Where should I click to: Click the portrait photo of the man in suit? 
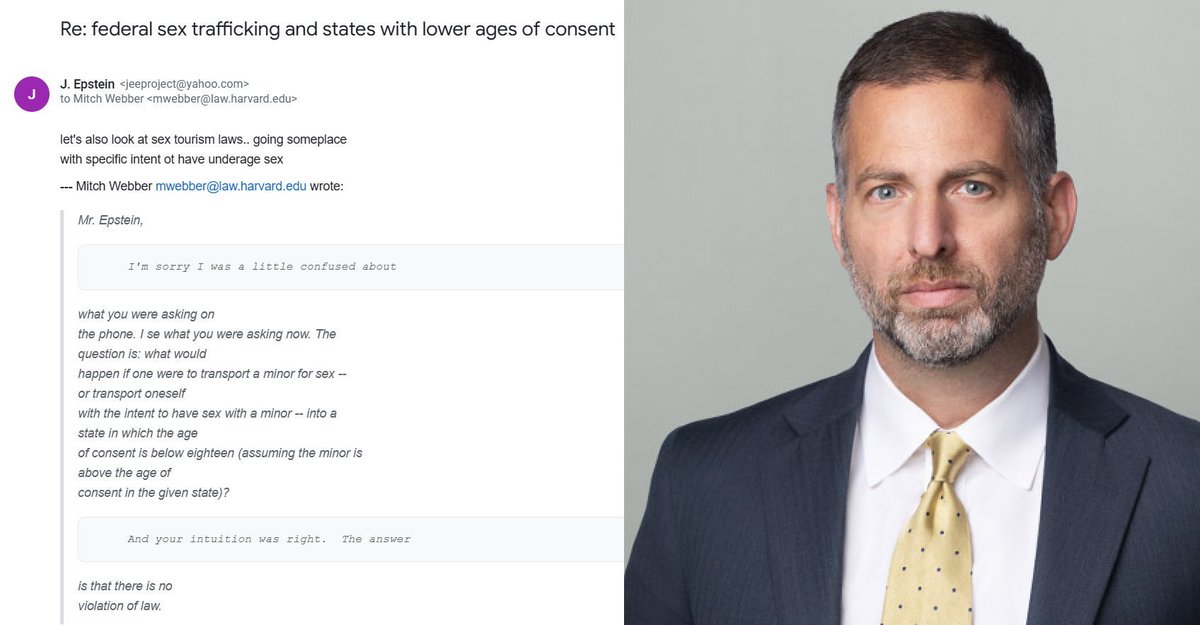[911, 312]
